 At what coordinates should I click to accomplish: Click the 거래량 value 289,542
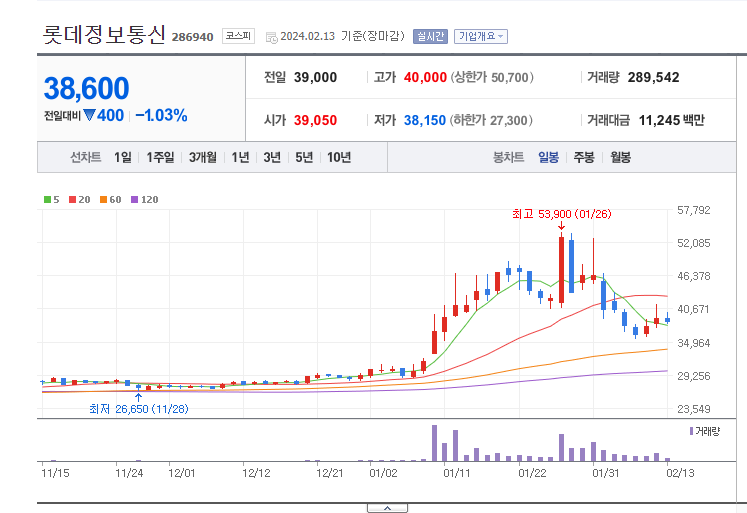654,77
